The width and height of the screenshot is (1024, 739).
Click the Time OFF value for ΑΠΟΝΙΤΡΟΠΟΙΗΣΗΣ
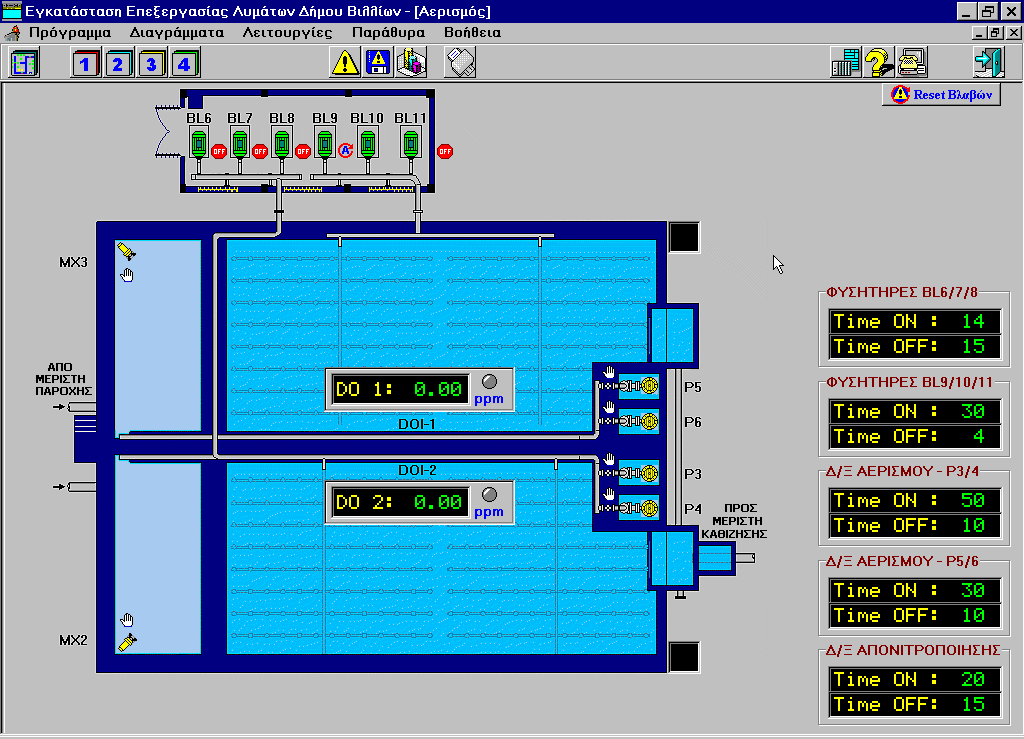[972, 704]
